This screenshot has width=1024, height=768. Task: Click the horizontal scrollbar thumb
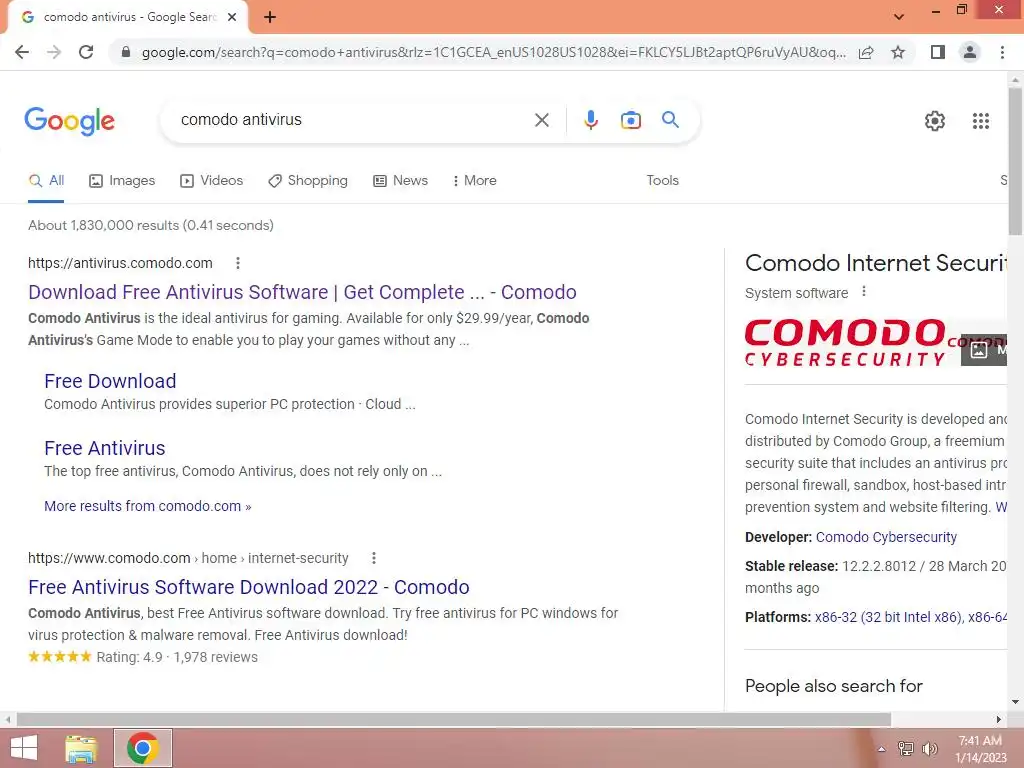tap(453, 720)
